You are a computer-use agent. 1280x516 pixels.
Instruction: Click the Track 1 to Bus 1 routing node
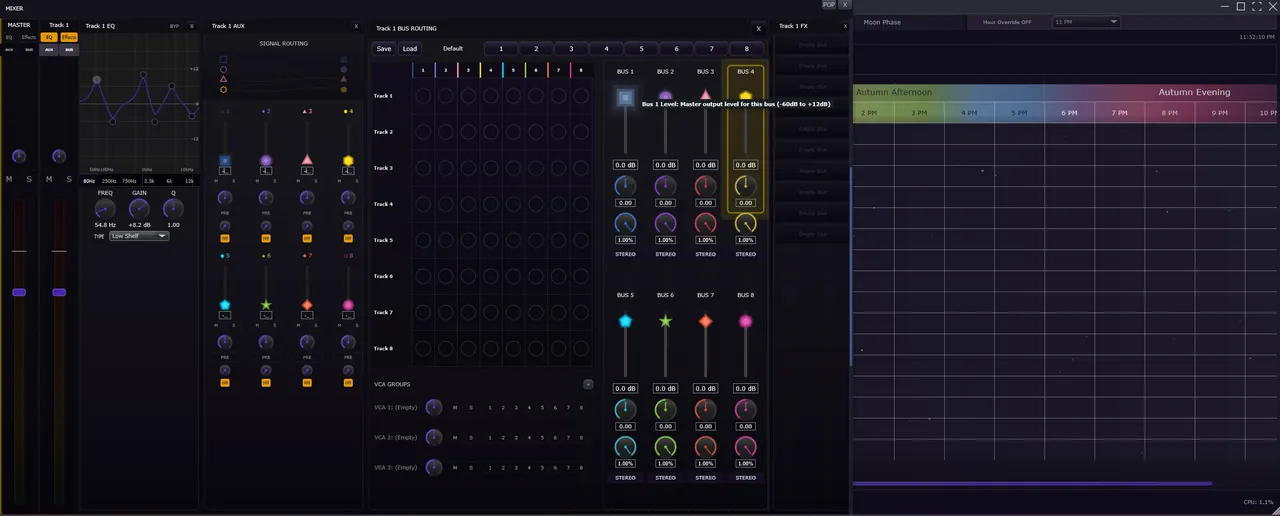(423, 96)
